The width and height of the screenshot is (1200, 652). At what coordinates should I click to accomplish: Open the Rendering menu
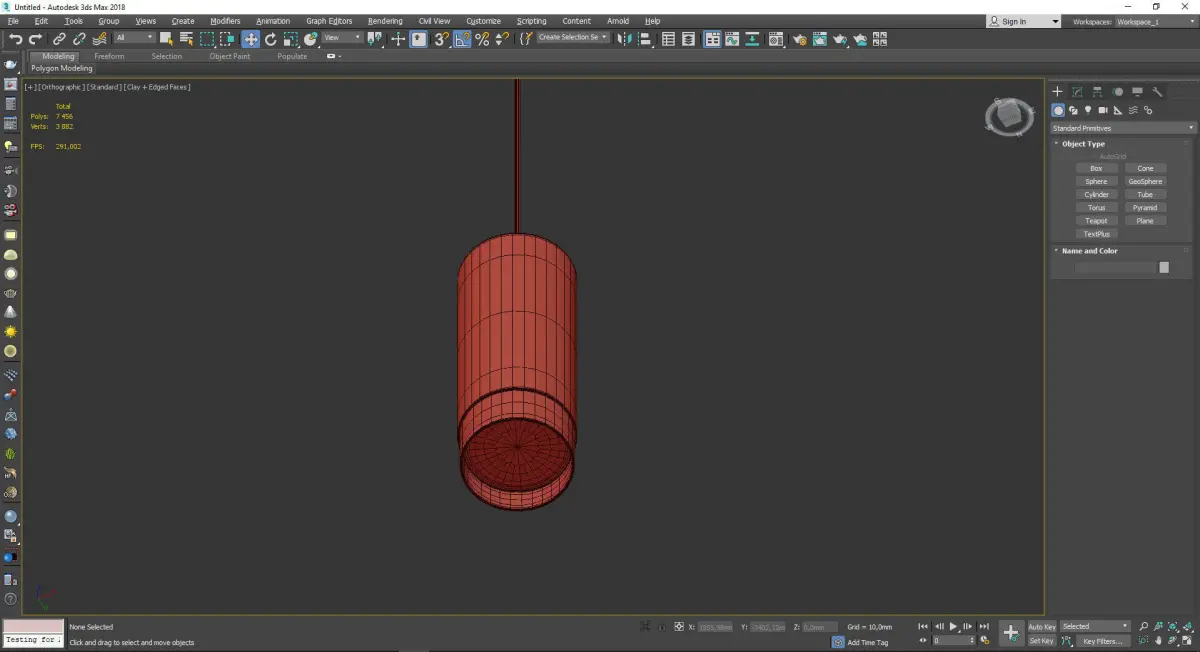(x=385, y=21)
